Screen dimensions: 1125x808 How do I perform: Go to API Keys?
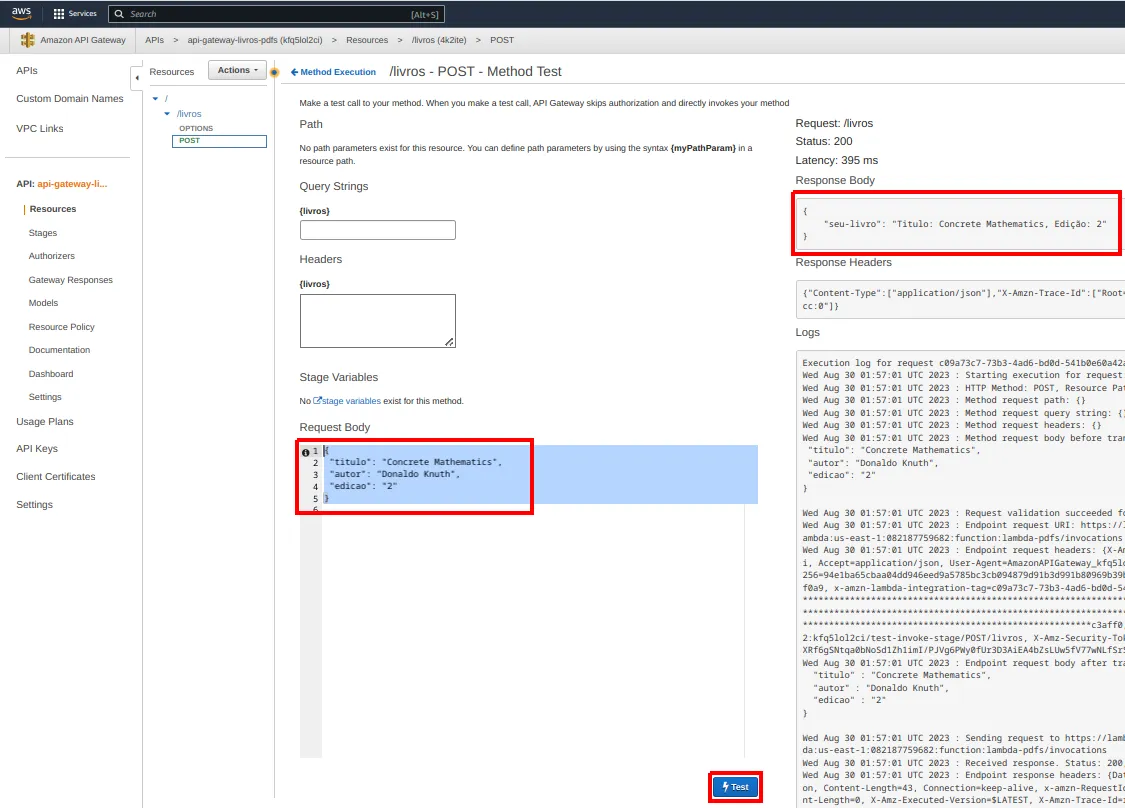click(37, 448)
